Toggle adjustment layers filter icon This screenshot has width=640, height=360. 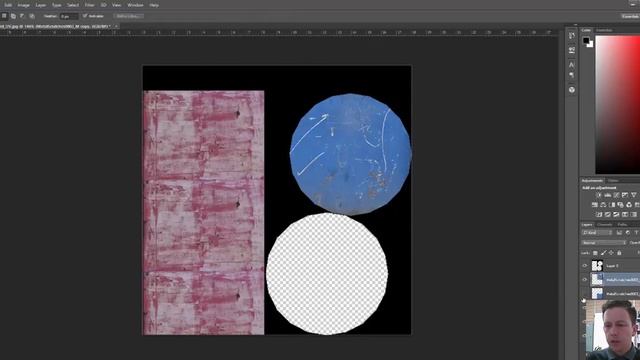pyautogui.click(x=628, y=233)
